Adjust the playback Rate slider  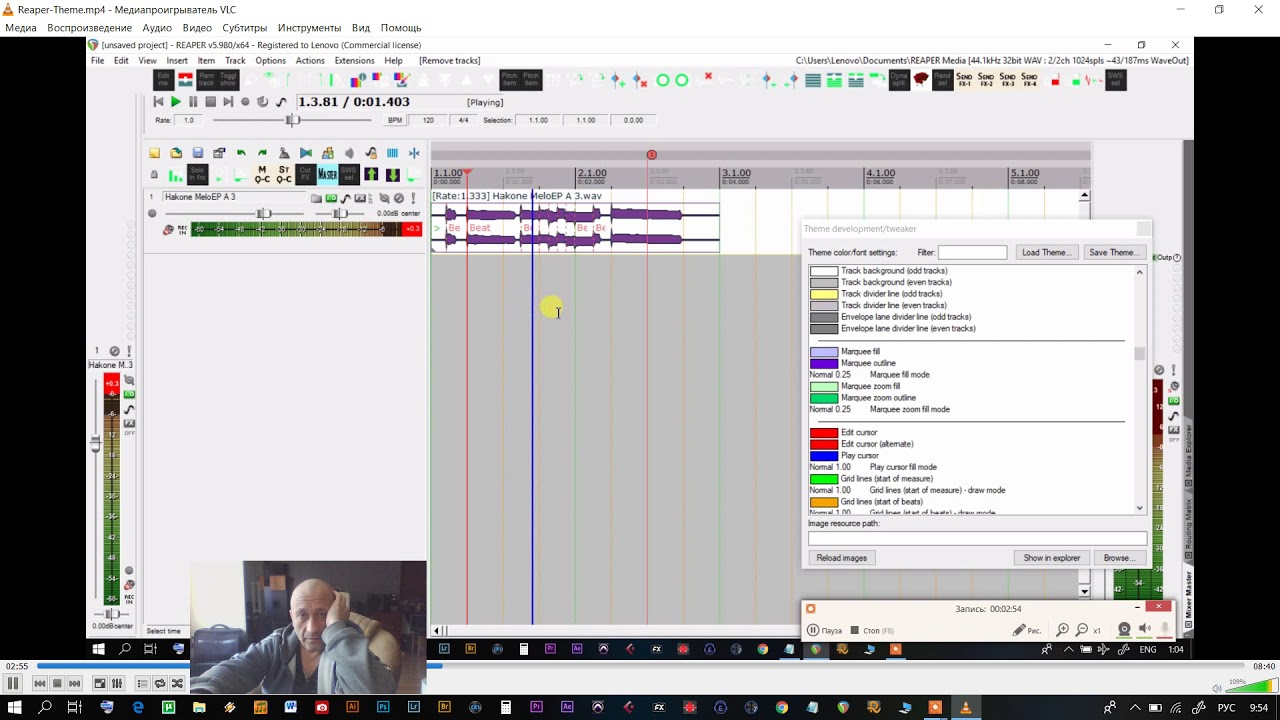(292, 120)
